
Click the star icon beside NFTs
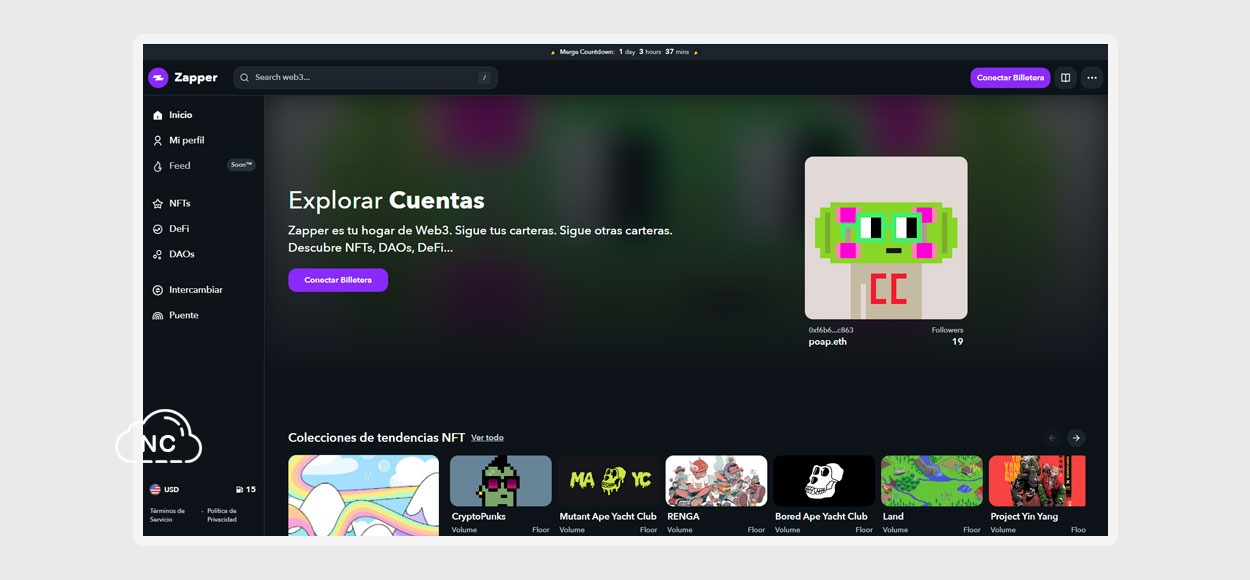click(x=157, y=204)
